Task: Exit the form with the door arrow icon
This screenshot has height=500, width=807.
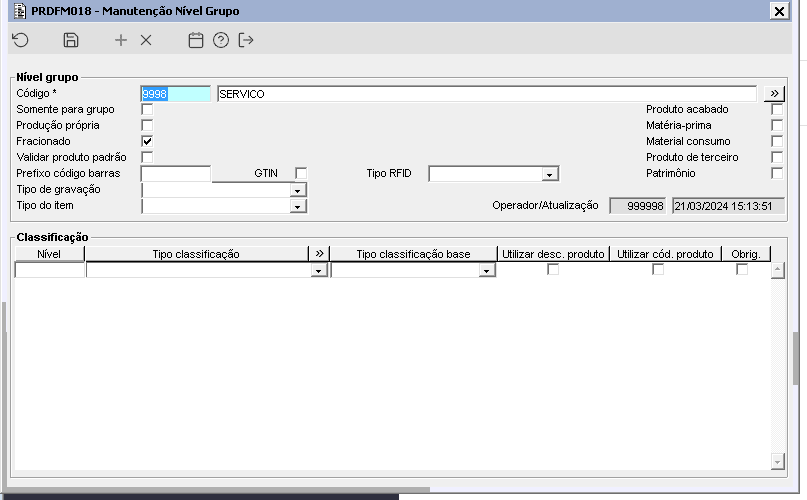Action: [x=246, y=40]
